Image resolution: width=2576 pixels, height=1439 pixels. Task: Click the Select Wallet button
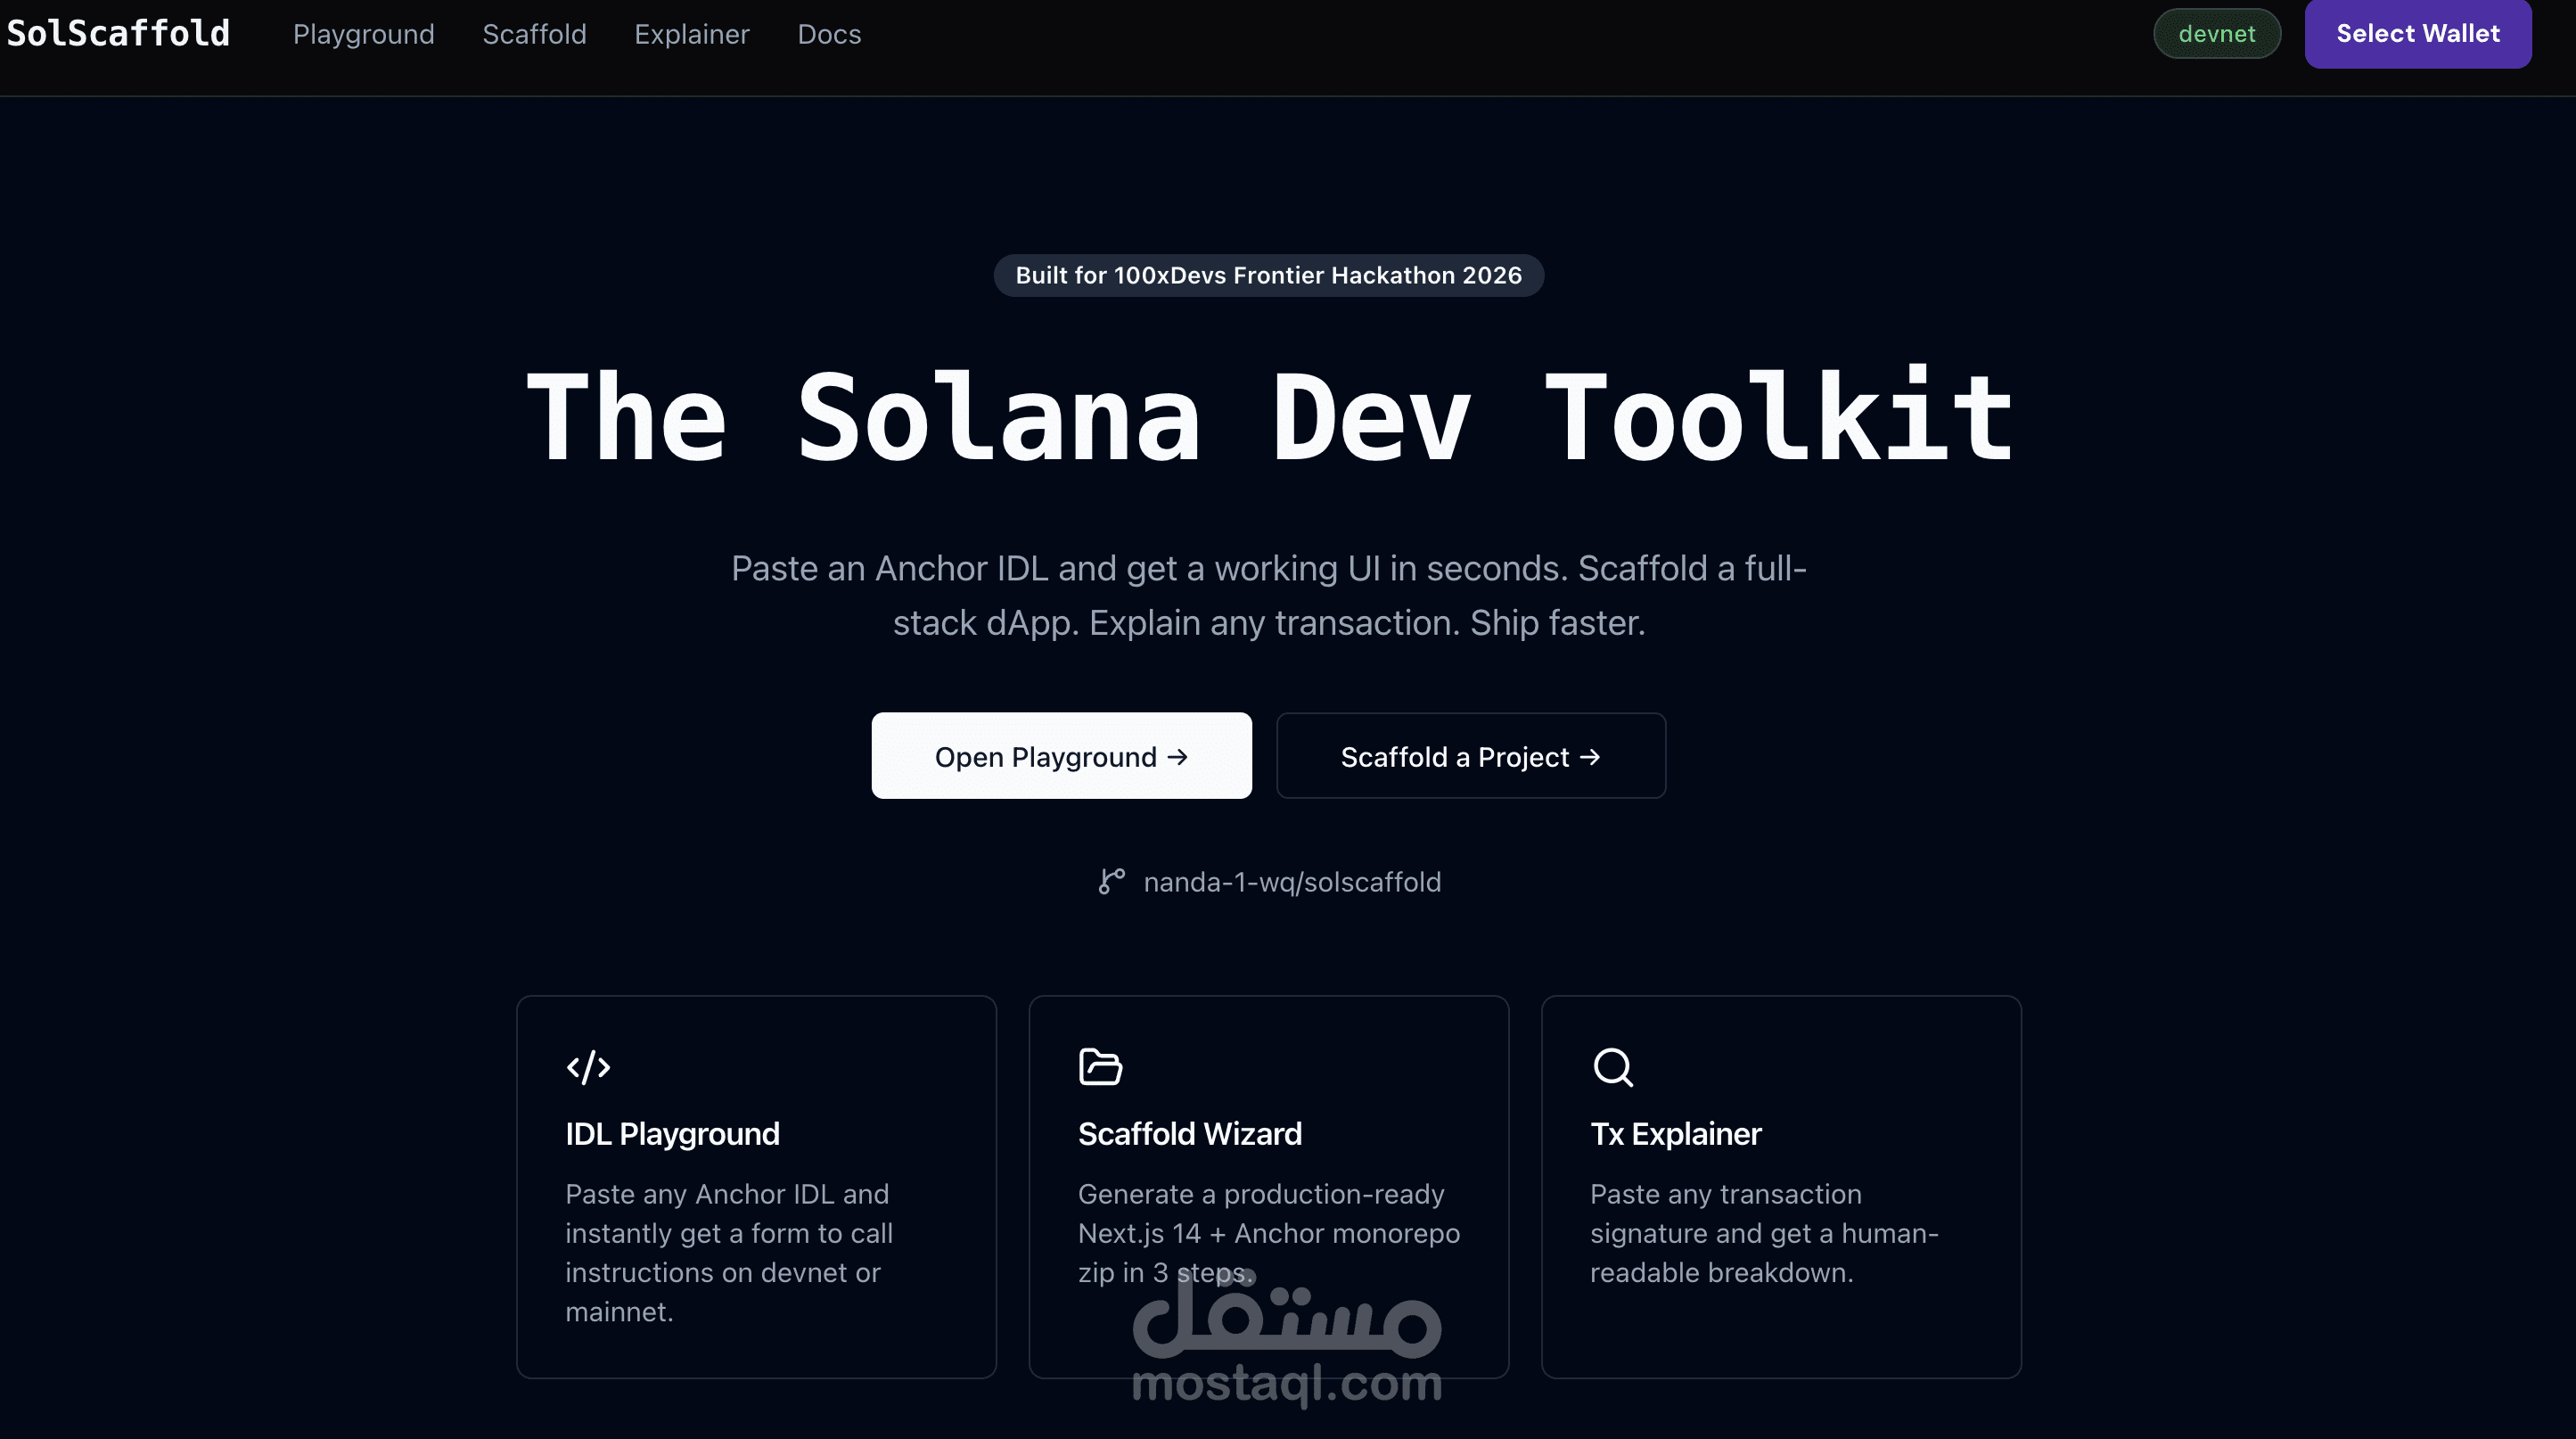2418,34
